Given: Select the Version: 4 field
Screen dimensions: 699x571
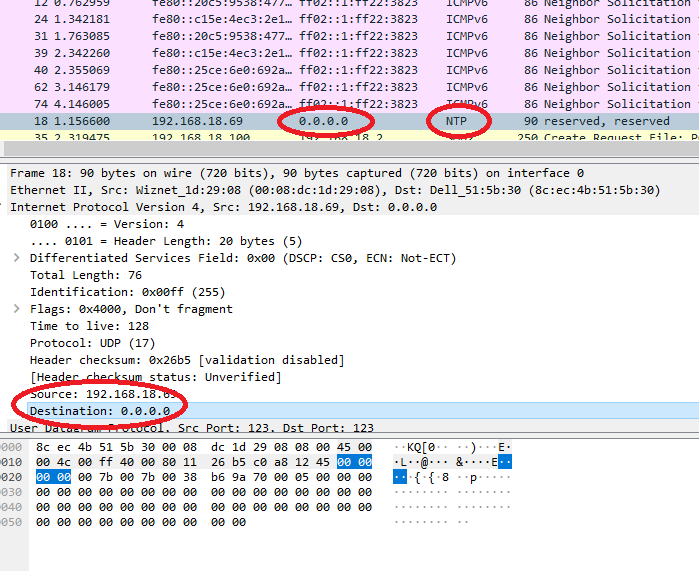Looking at the screenshot, I should pos(107,224).
